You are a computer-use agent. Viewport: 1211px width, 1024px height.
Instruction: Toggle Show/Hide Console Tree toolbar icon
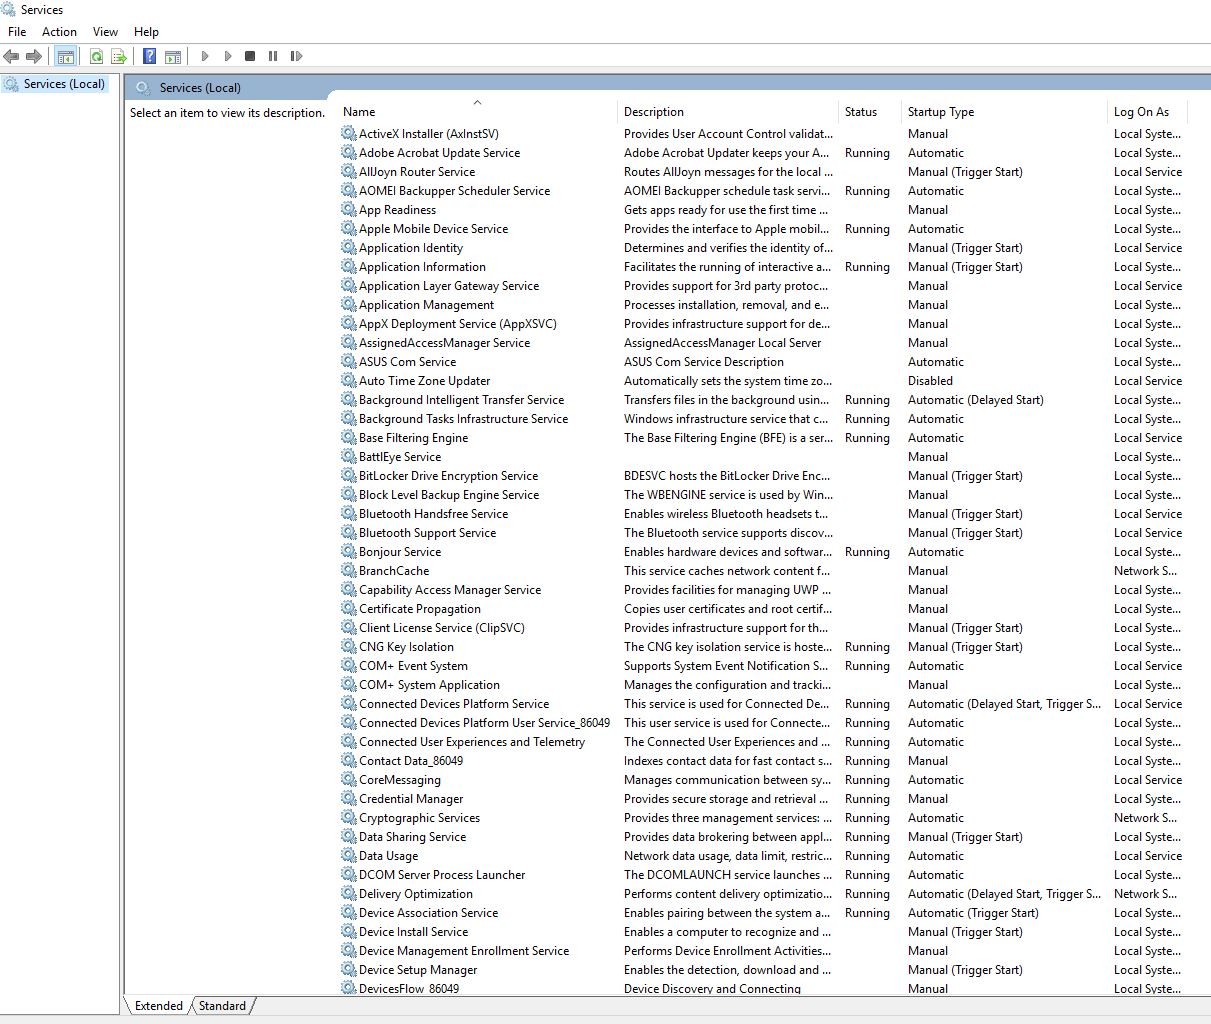(65, 56)
